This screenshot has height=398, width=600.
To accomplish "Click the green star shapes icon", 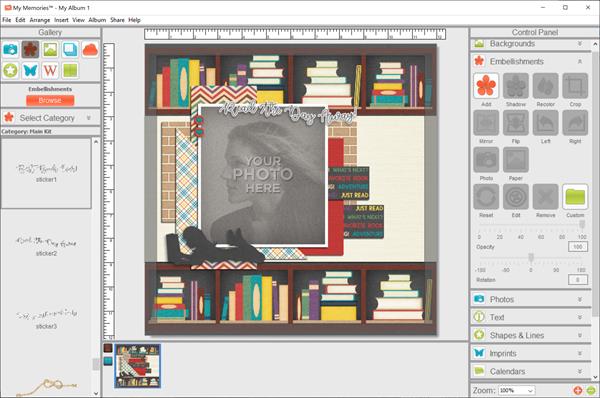I will (x=10, y=70).
